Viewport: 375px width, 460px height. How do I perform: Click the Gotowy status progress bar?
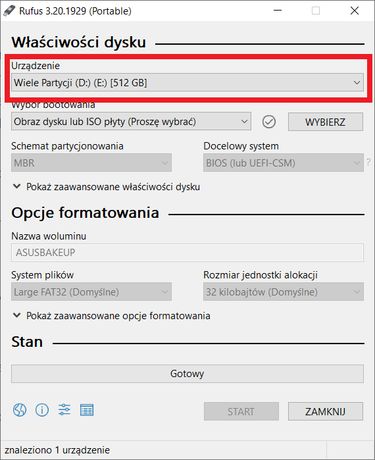pos(187,374)
